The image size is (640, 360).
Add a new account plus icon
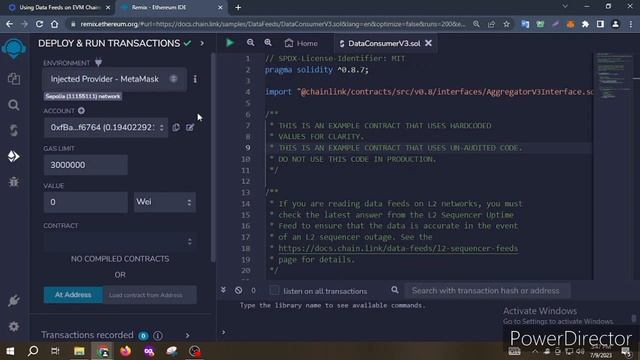(81, 111)
